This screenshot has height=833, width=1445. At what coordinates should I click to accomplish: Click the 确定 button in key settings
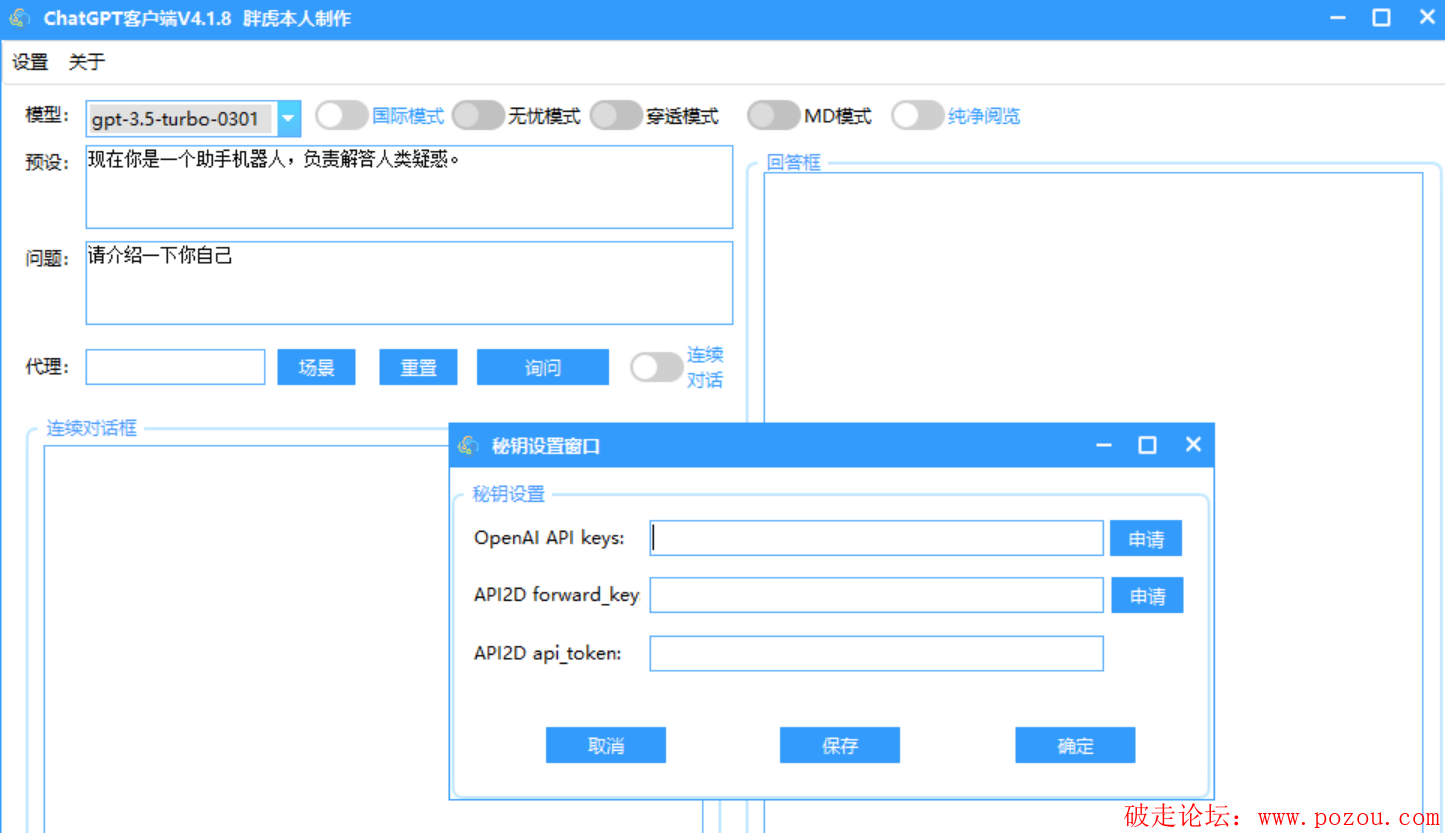point(1075,745)
